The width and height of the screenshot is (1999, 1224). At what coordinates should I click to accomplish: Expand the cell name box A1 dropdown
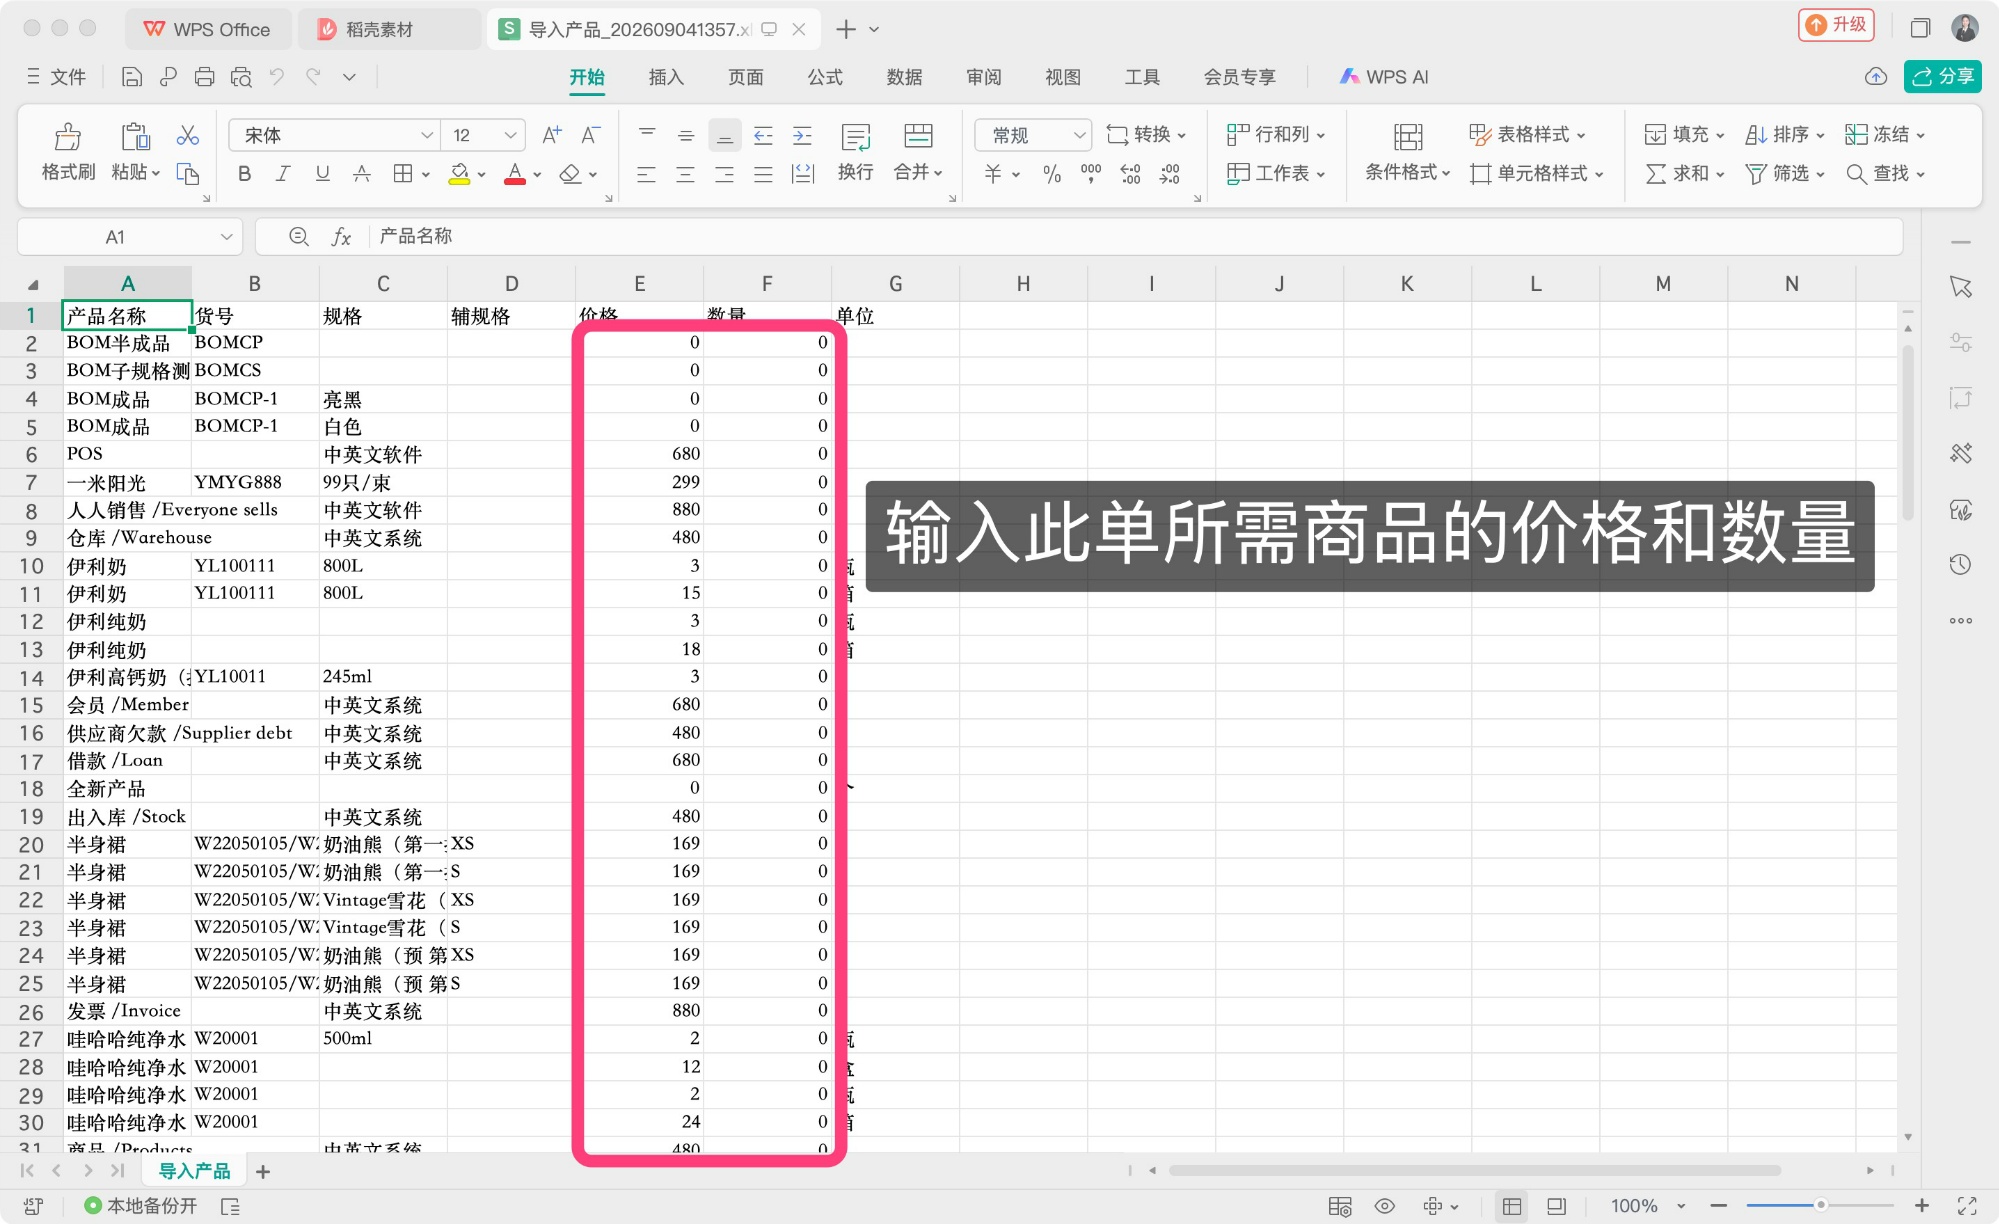point(226,237)
